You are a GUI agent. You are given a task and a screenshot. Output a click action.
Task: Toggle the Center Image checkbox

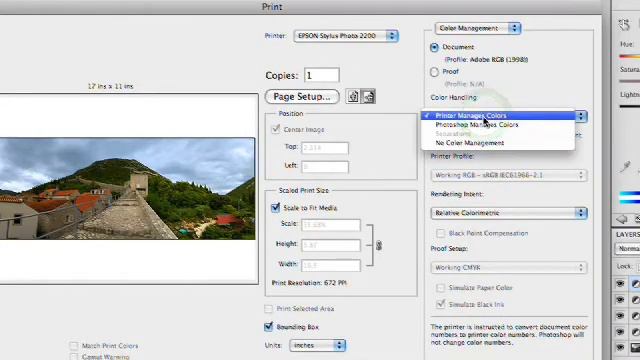276,129
